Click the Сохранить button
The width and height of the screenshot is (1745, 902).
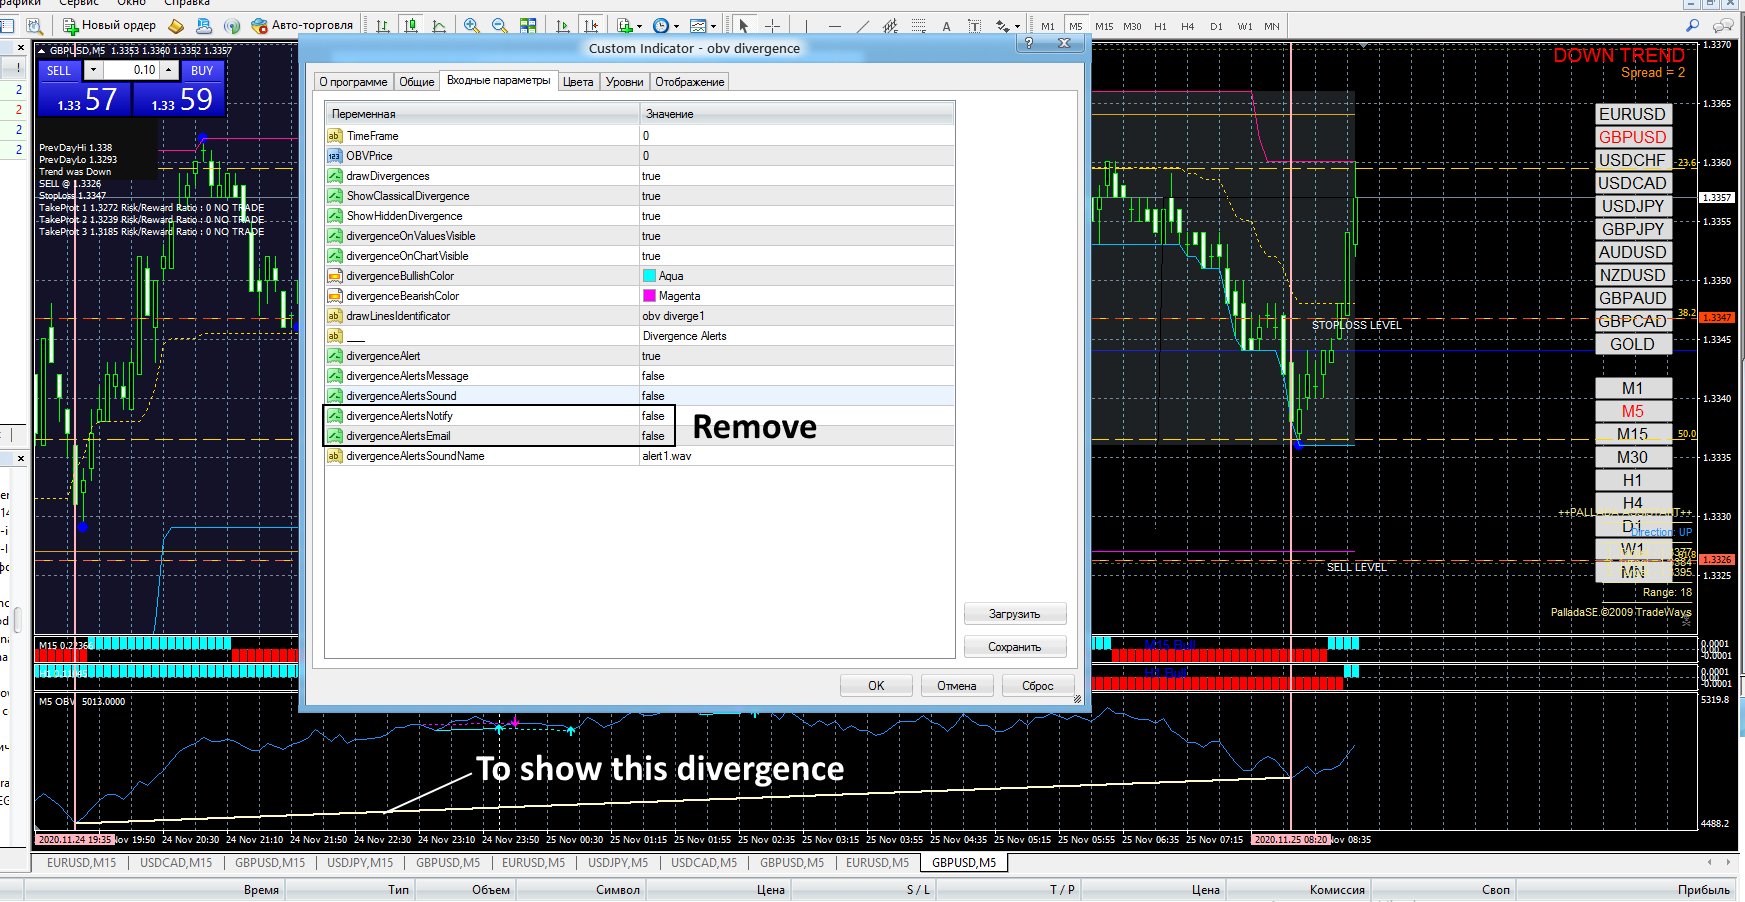coord(1014,647)
